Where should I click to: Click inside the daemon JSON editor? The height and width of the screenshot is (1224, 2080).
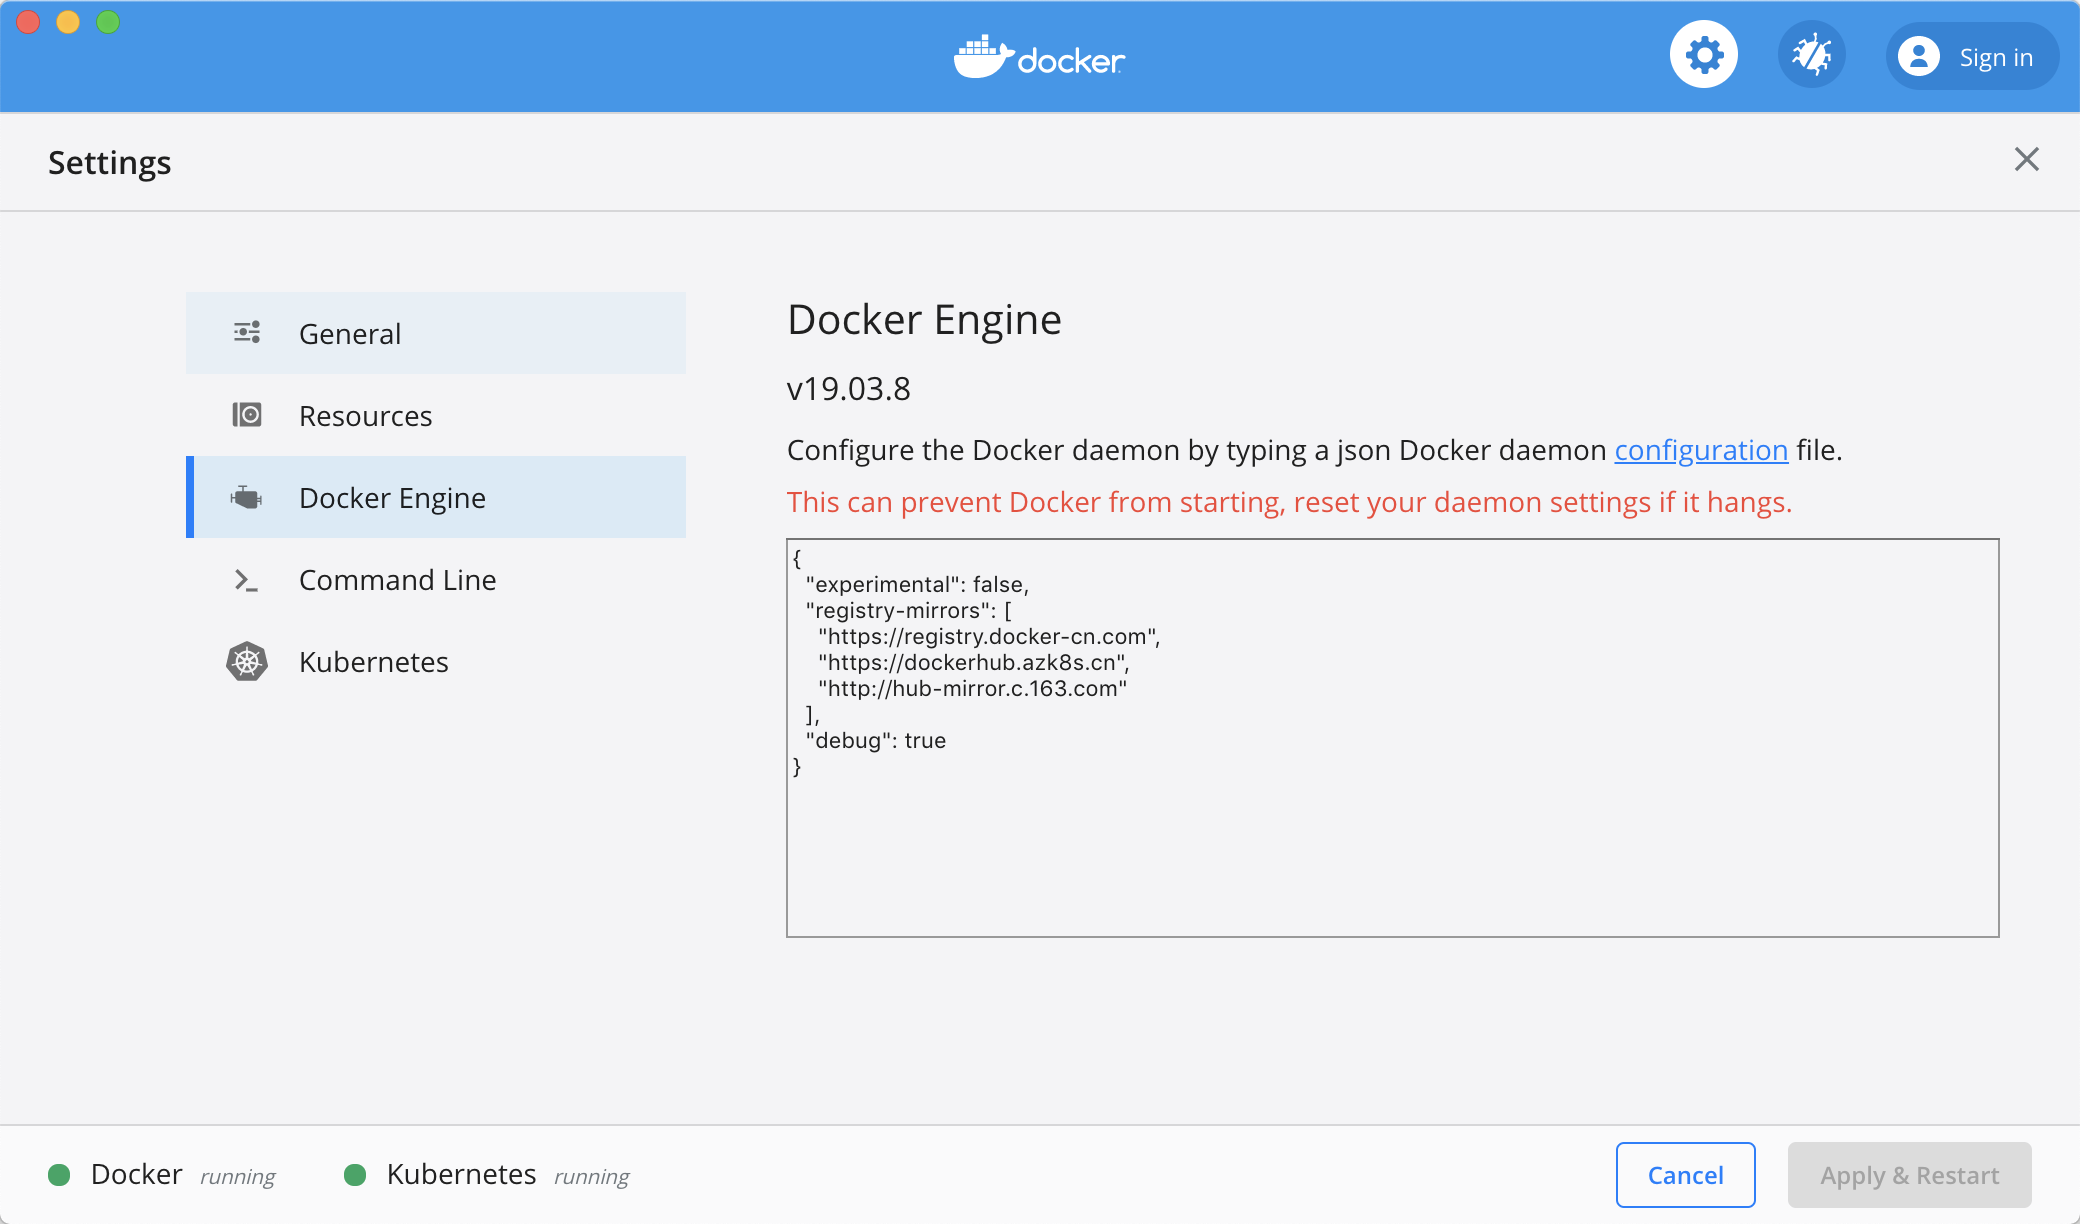pos(1393,738)
